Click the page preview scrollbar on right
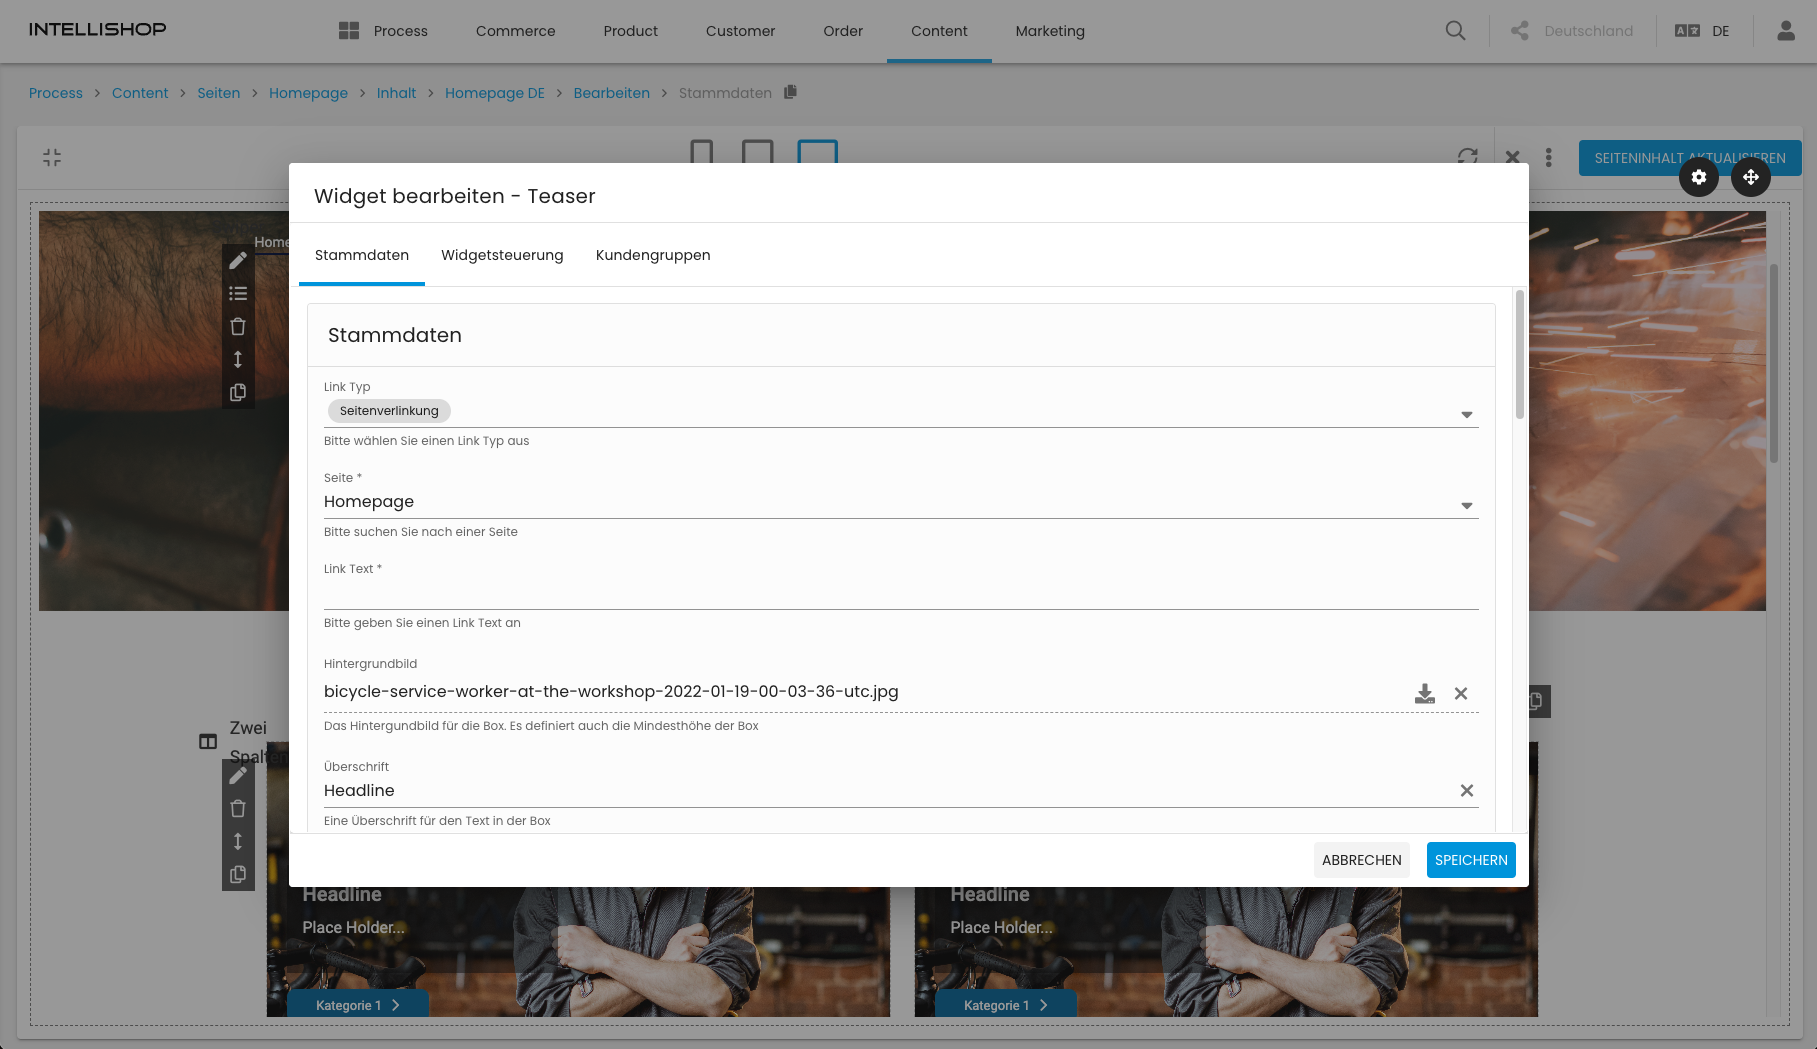This screenshot has width=1817, height=1049. click(x=1773, y=363)
